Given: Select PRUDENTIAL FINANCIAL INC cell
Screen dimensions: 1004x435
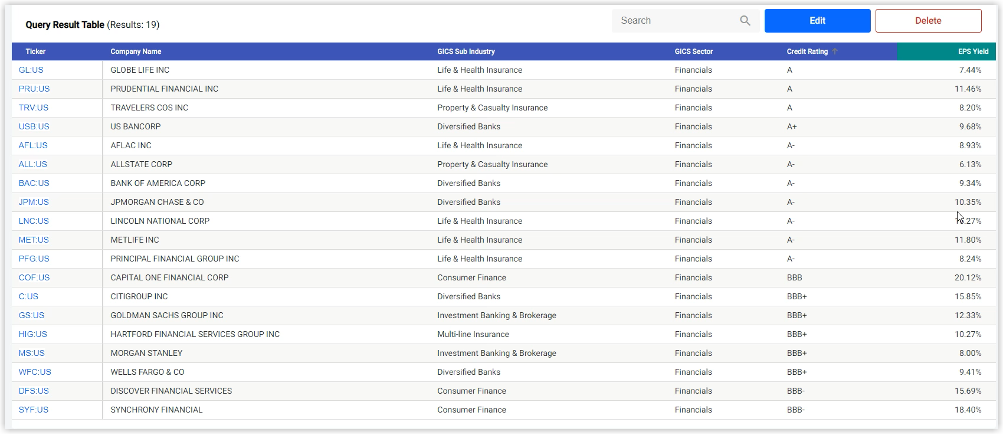Looking at the screenshot, I should [165, 89].
